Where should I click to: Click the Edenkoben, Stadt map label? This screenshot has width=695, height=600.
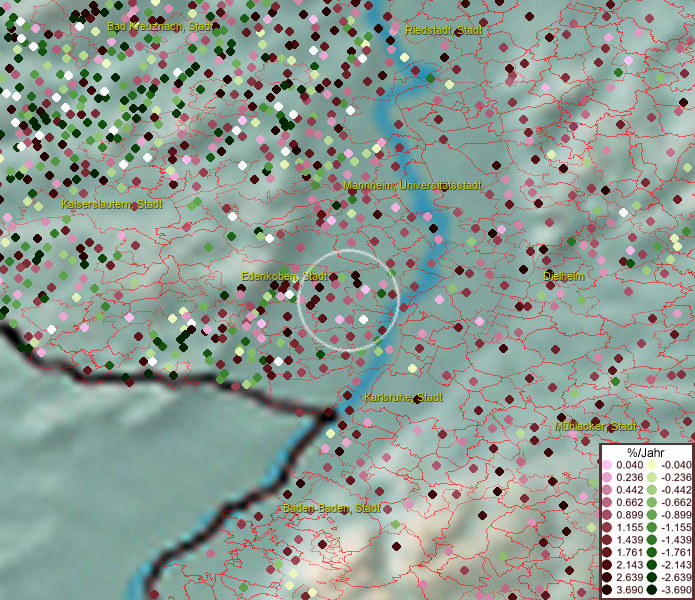pos(284,277)
